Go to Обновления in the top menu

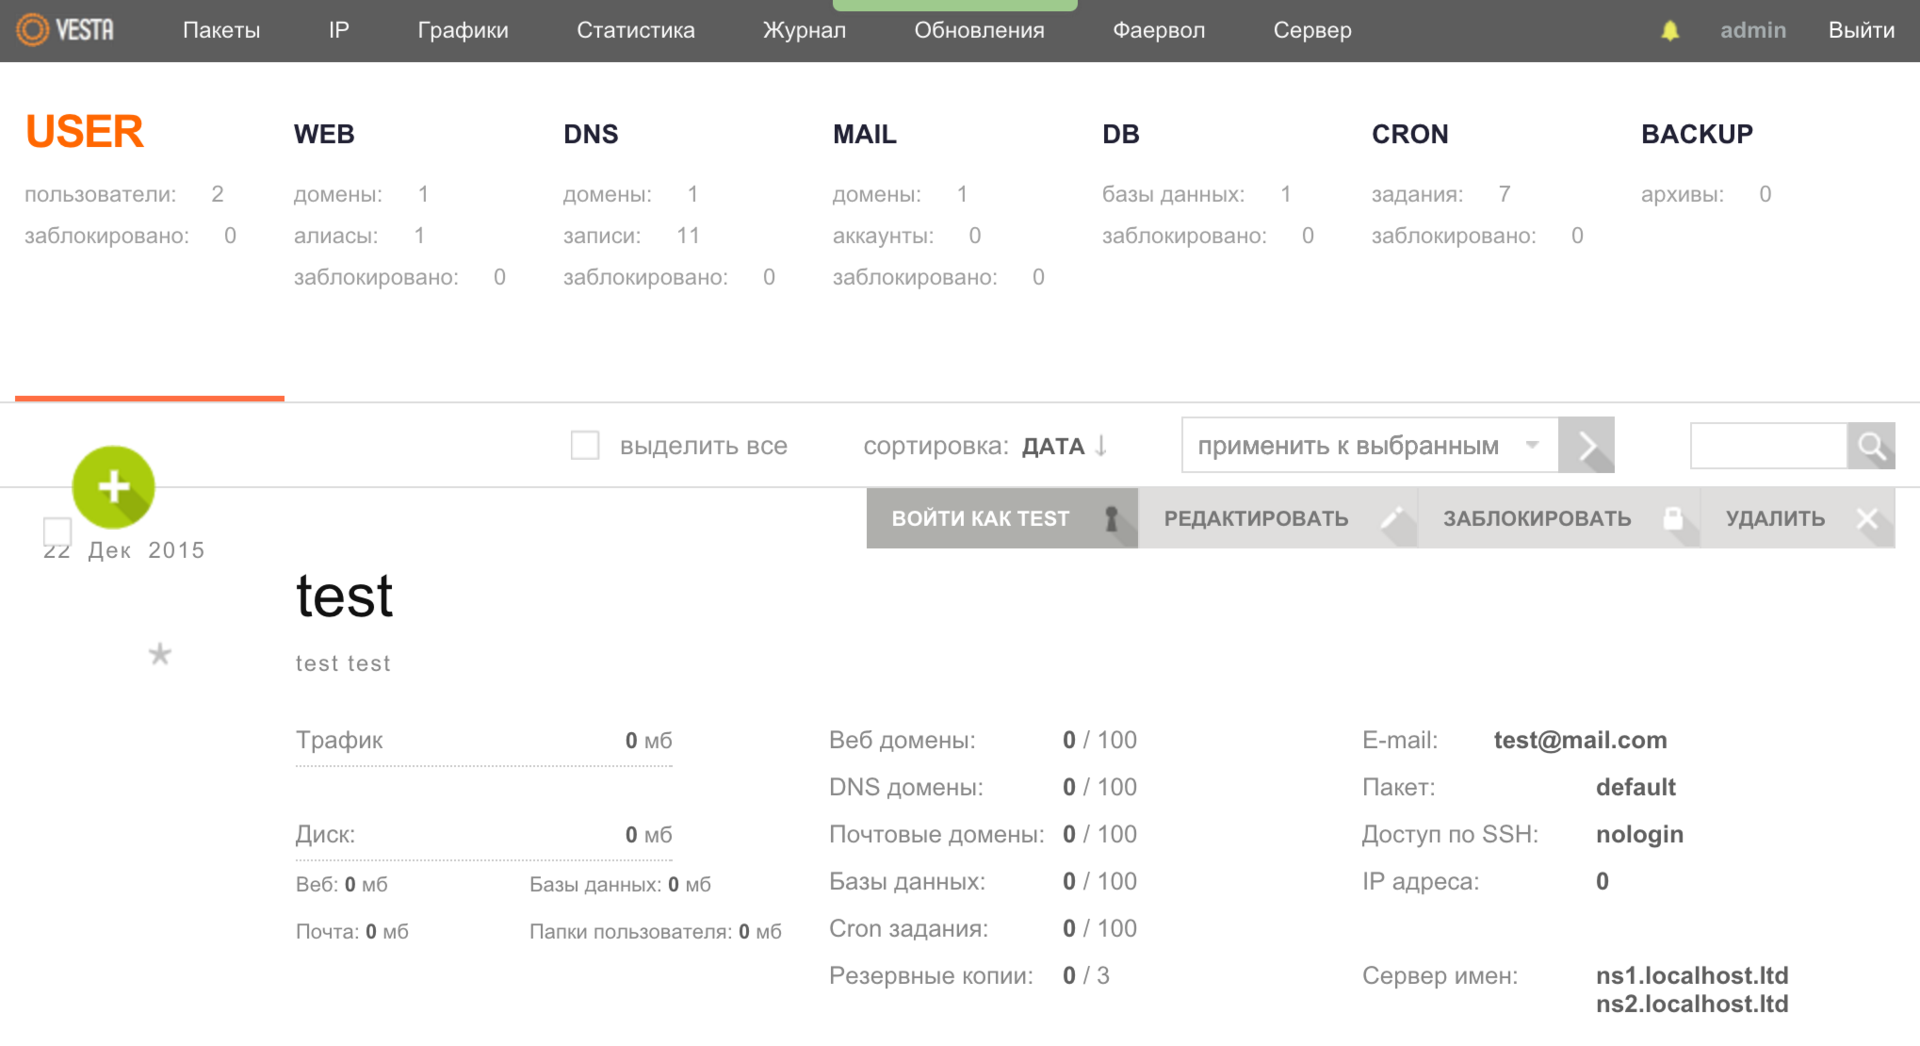click(979, 30)
